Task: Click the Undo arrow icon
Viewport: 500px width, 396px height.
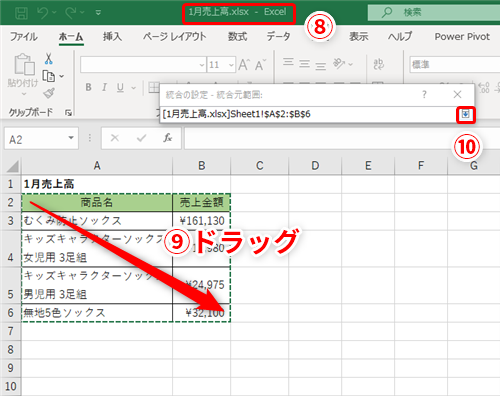Action: coord(43,13)
